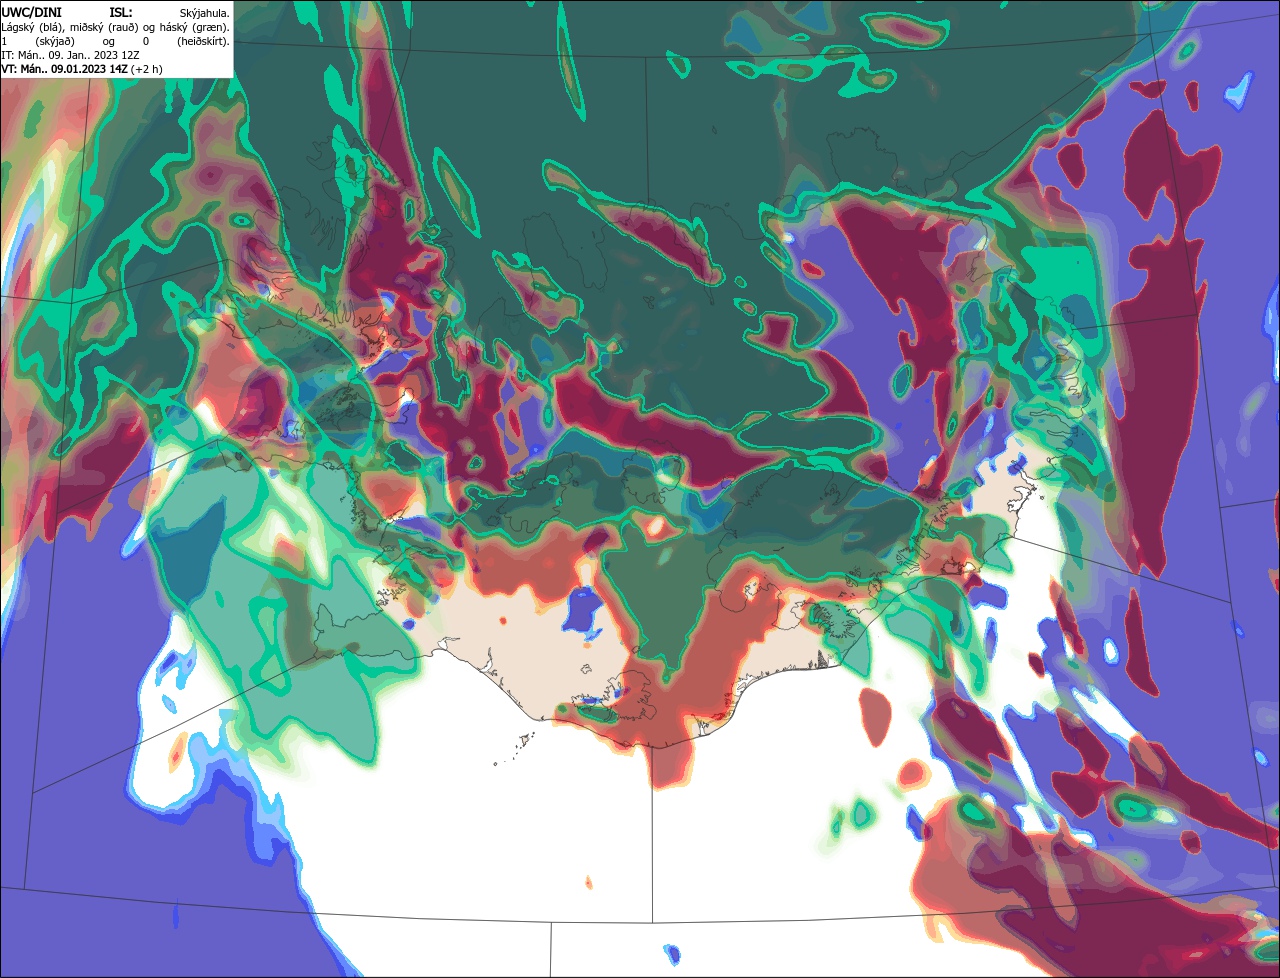
Task: Click the 'miðský (rauð)' legend text
Action: pos(104,28)
